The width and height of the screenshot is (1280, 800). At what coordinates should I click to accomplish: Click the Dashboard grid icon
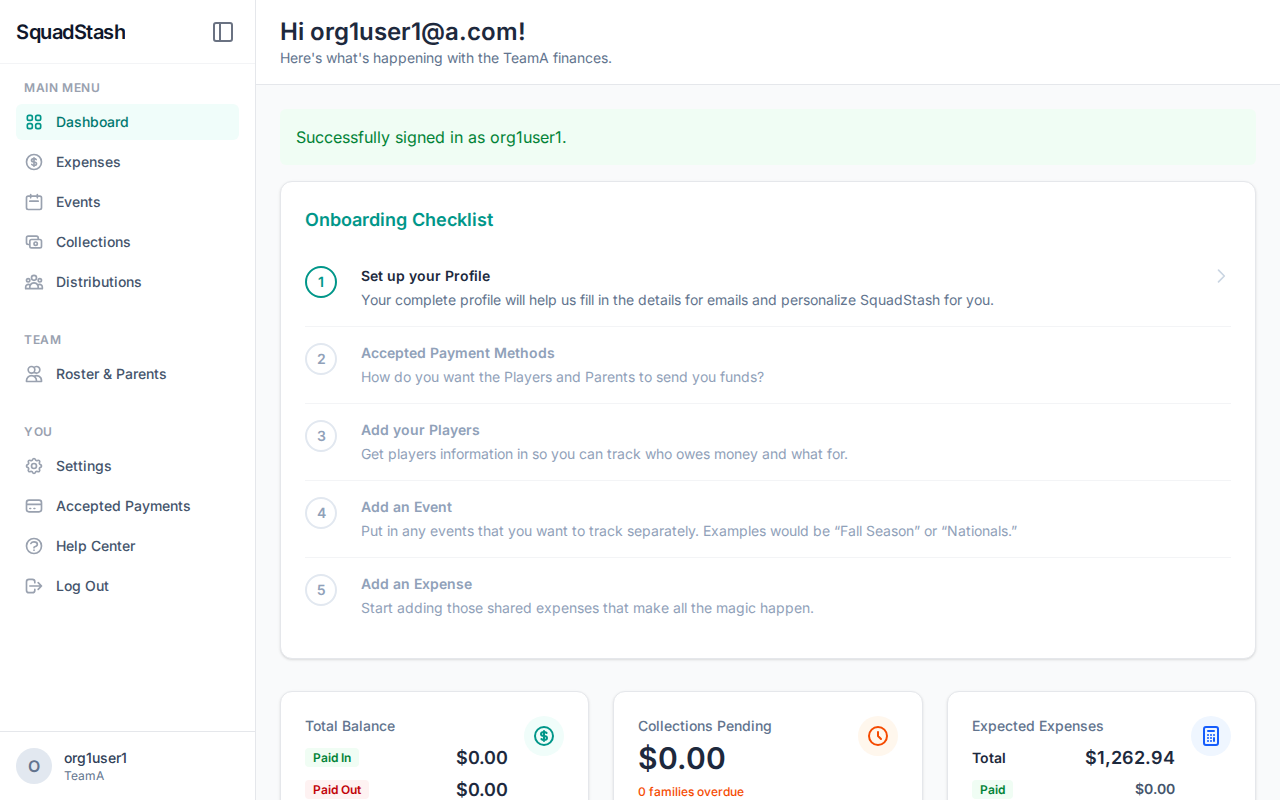(x=34, y=122)
